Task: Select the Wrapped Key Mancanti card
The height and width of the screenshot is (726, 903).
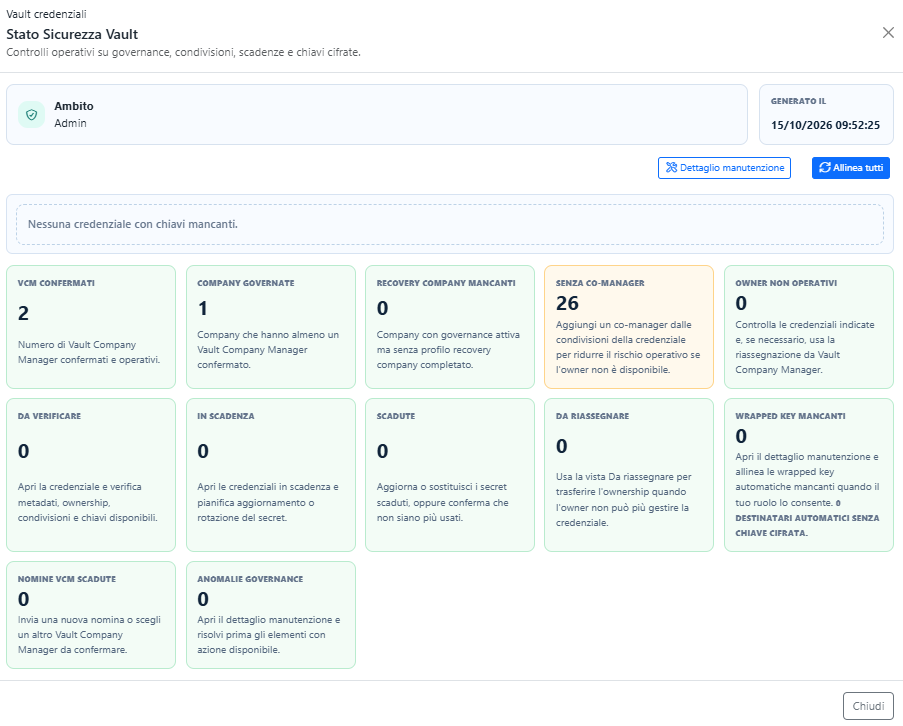Action: [x=809, y=475]
